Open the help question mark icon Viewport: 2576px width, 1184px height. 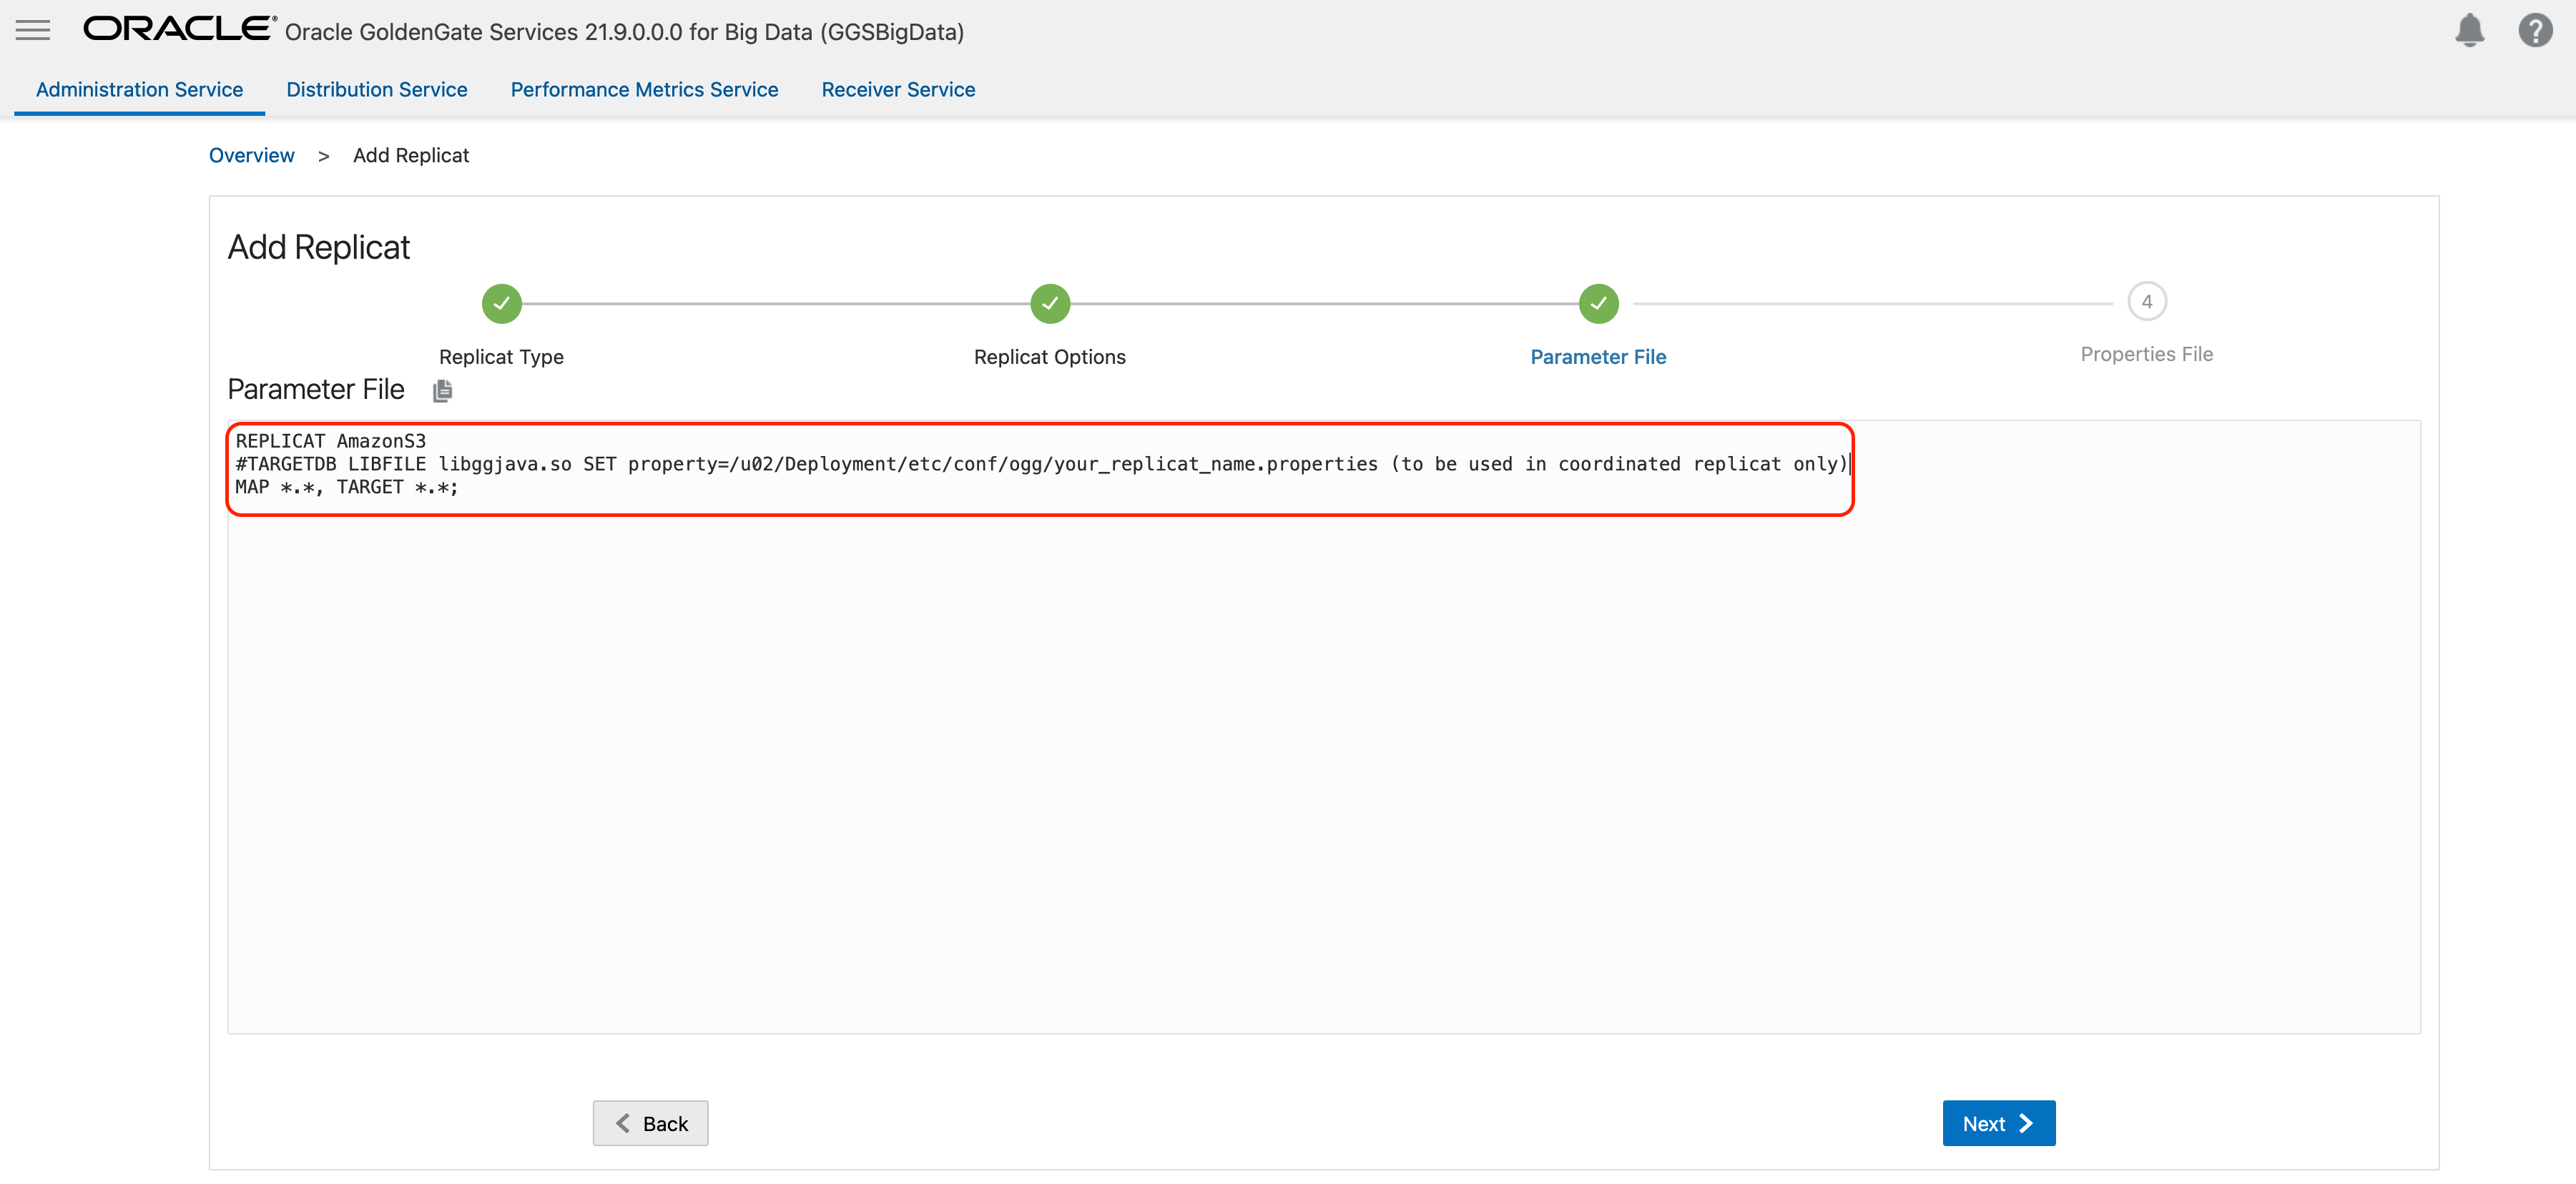tap(2535, 30)
